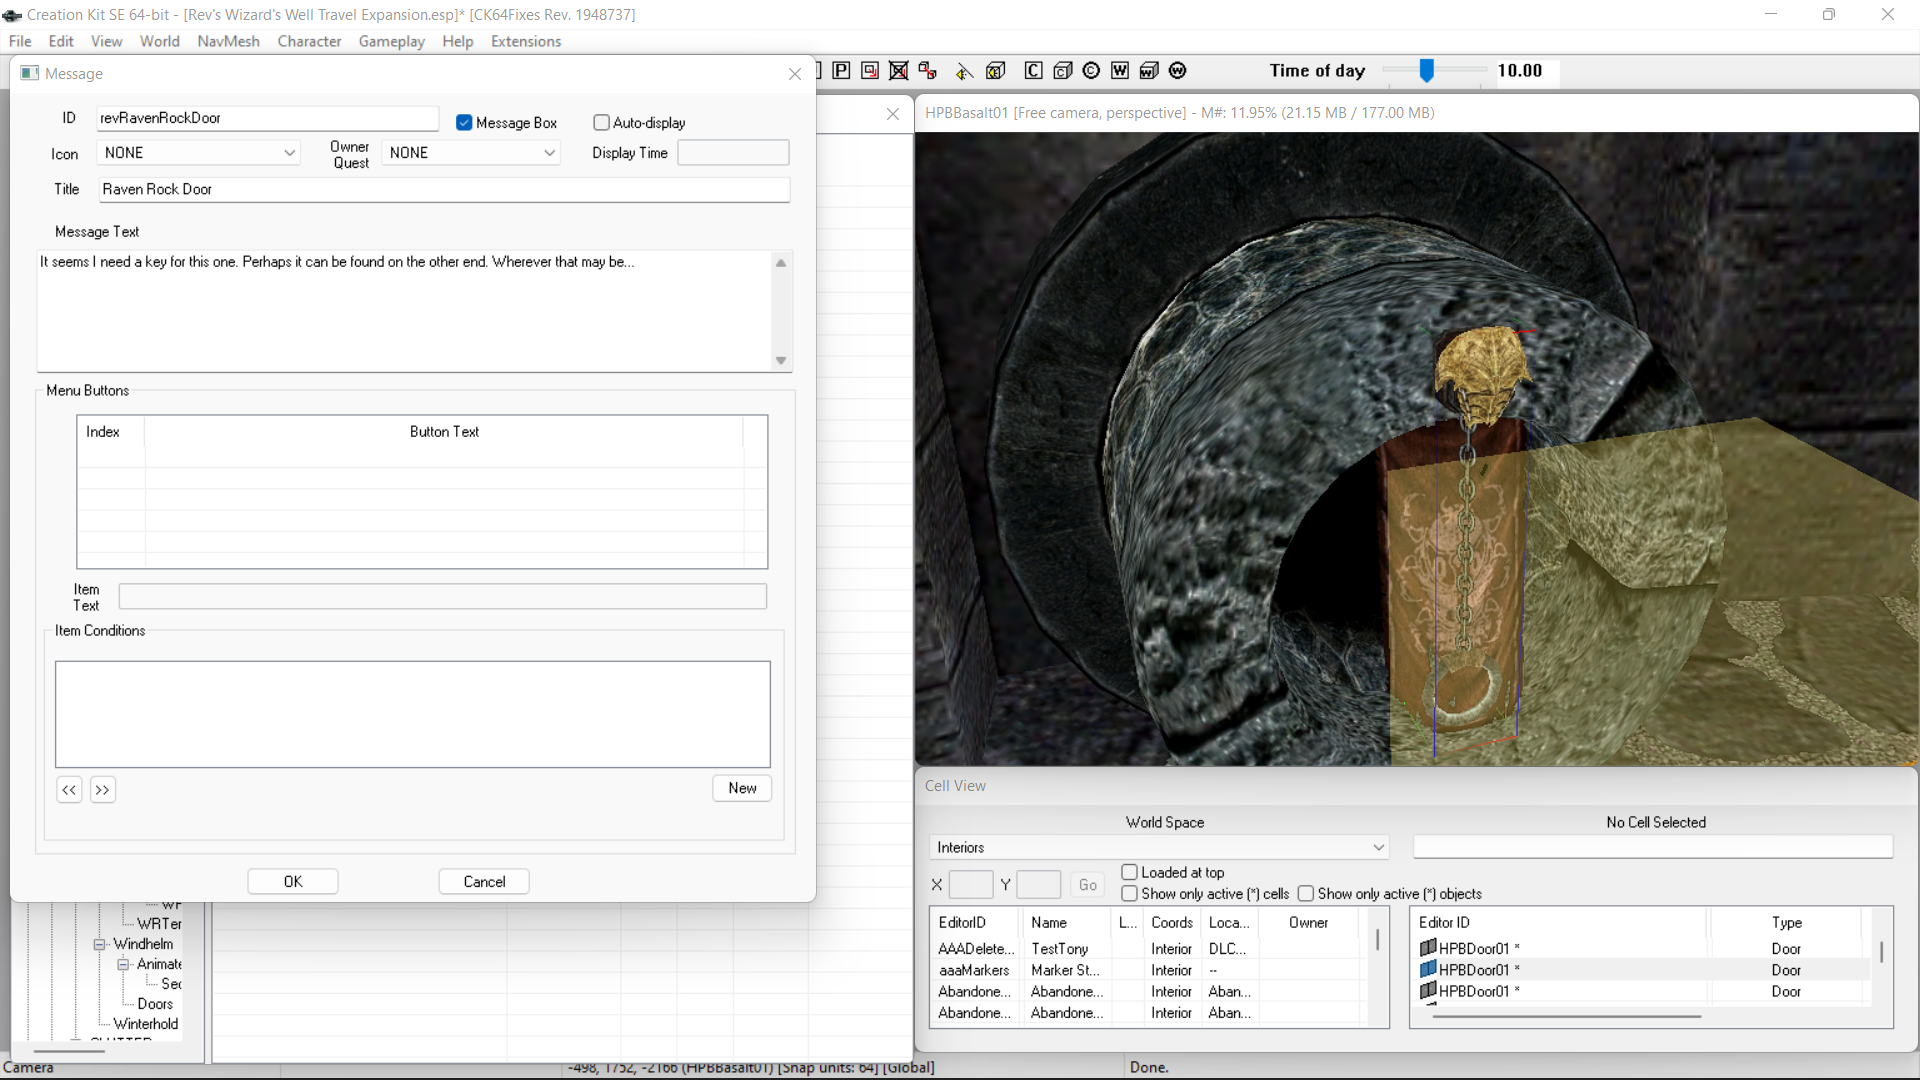Click the cube W toolbar icon
The height and width of the screenshot is (1080, 1920).
pos(1149,70)
